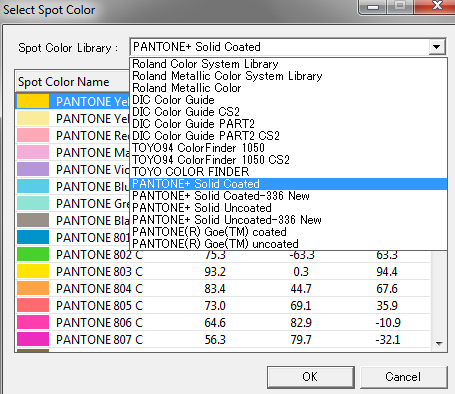Click the light pink PANTONE Red swatch
The width and height of the screenshot is (455, 394).
tap(33, 135)
